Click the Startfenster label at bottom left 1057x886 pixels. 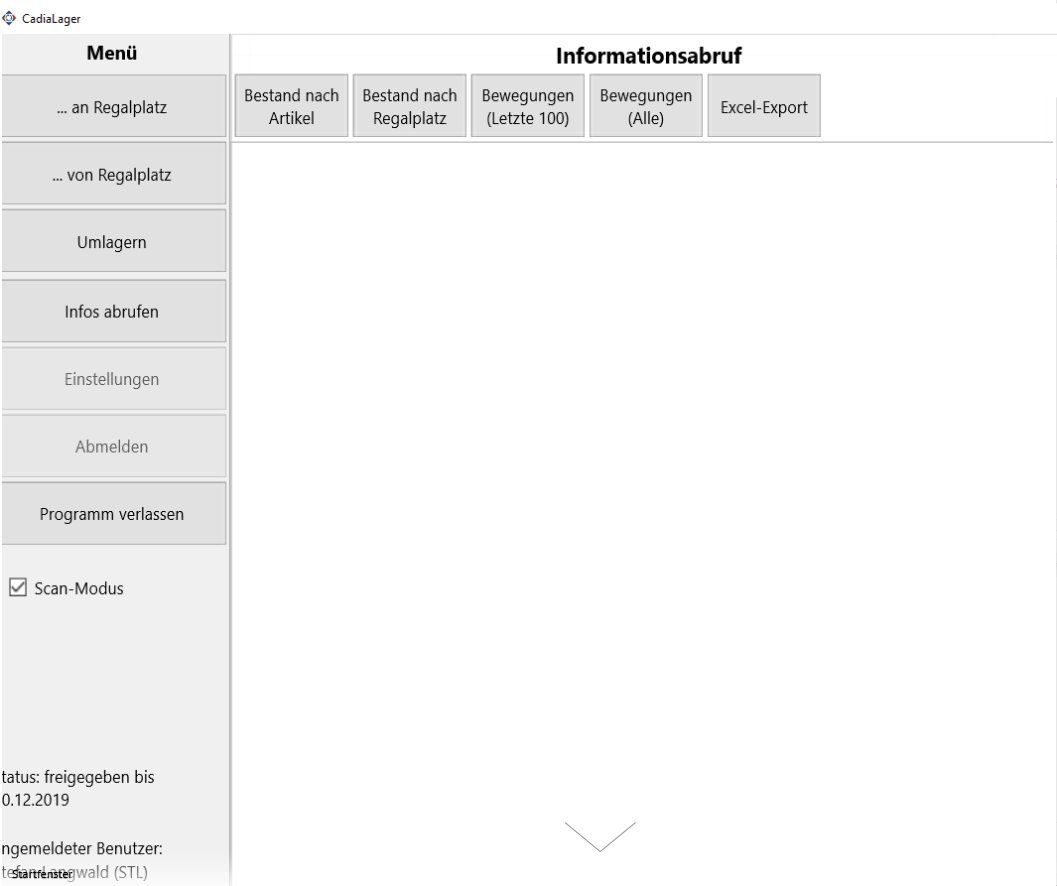[x=43, y=874]
